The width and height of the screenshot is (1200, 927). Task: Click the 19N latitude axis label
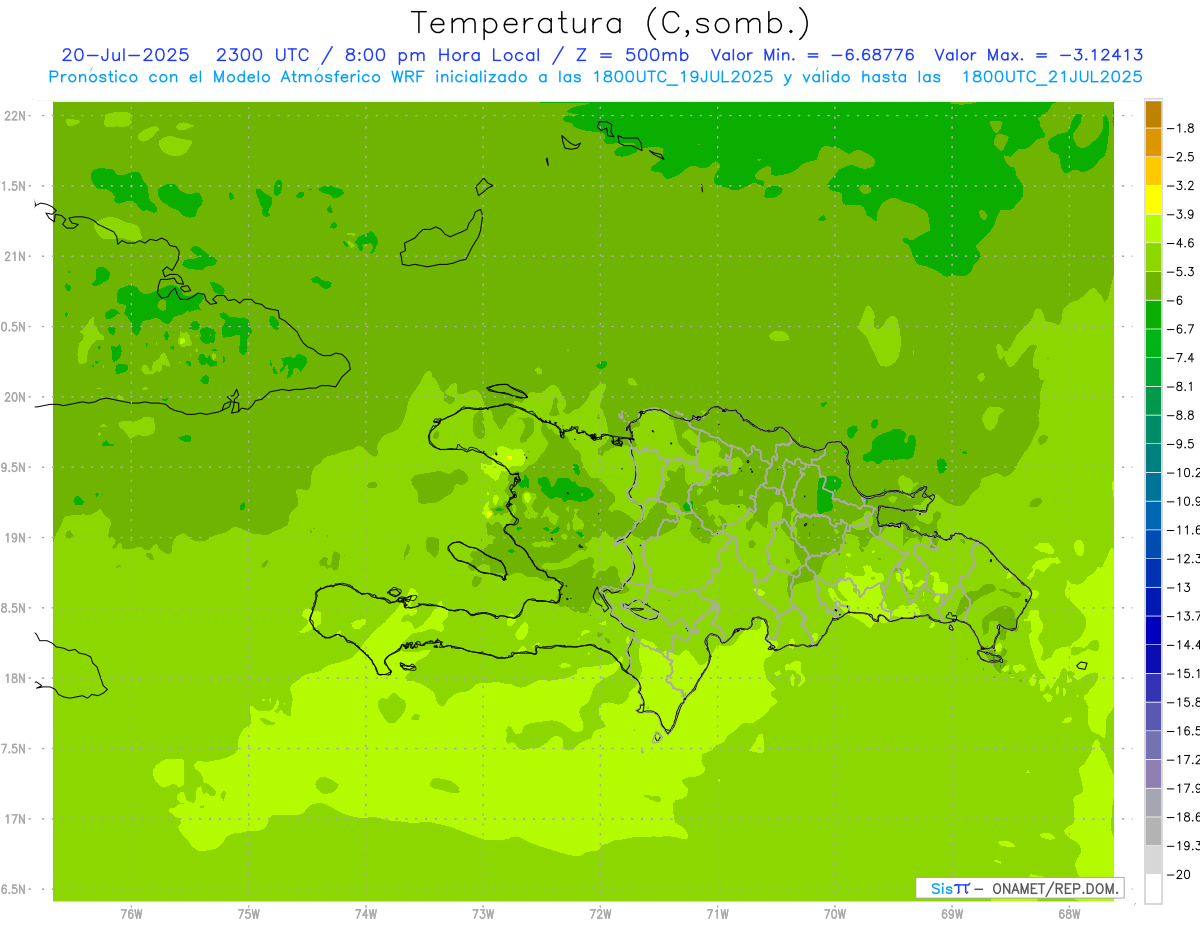pyautogui.click(x=16, y=538)
